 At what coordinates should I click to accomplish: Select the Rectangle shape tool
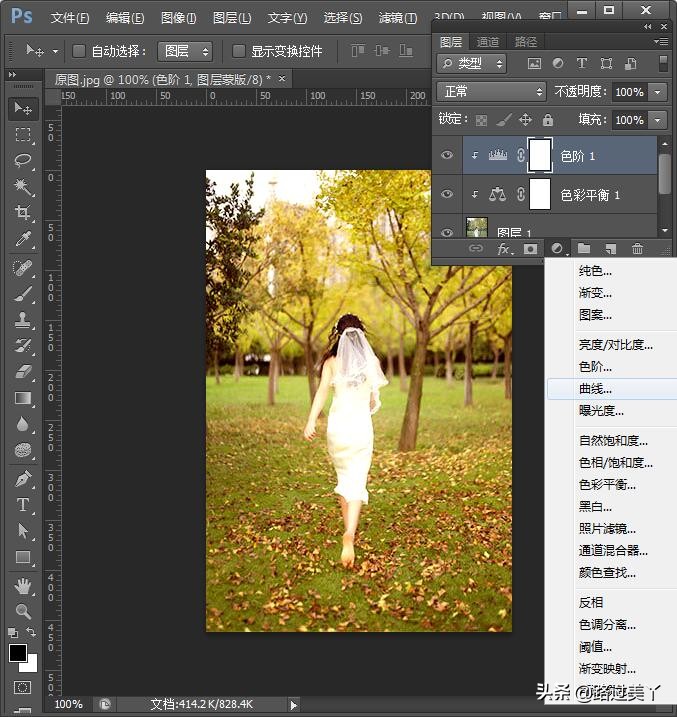pos(23,557)
